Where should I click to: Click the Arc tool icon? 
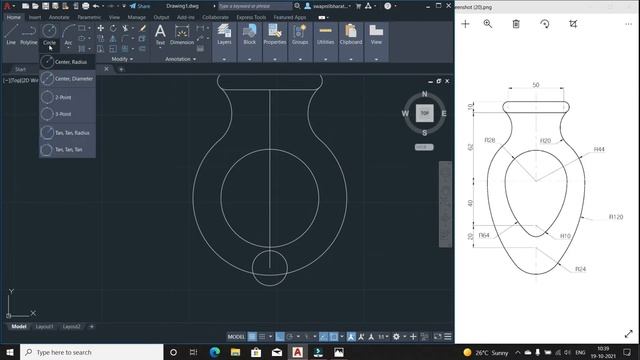(69, 31)
